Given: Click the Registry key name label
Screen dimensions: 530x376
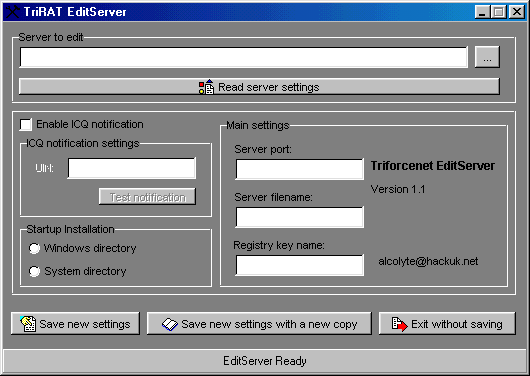Looking at the screenshot, I should (279, 245).
